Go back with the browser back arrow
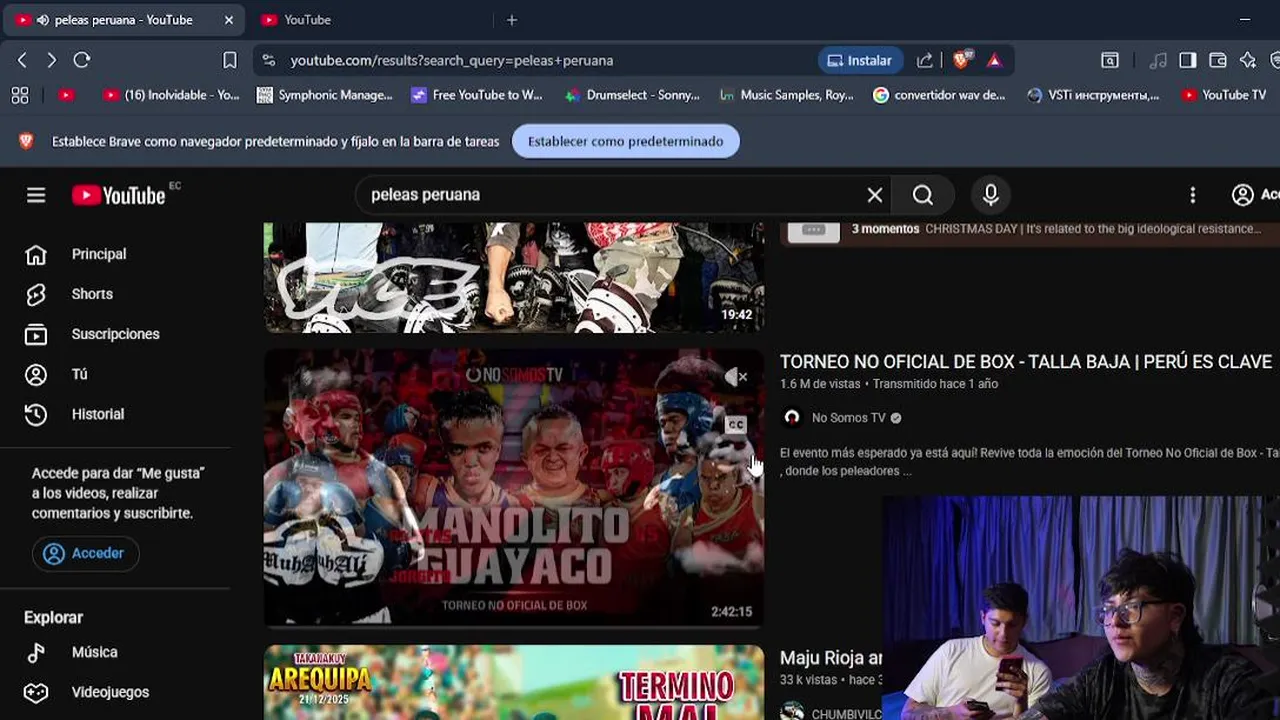 click(22, 60)
